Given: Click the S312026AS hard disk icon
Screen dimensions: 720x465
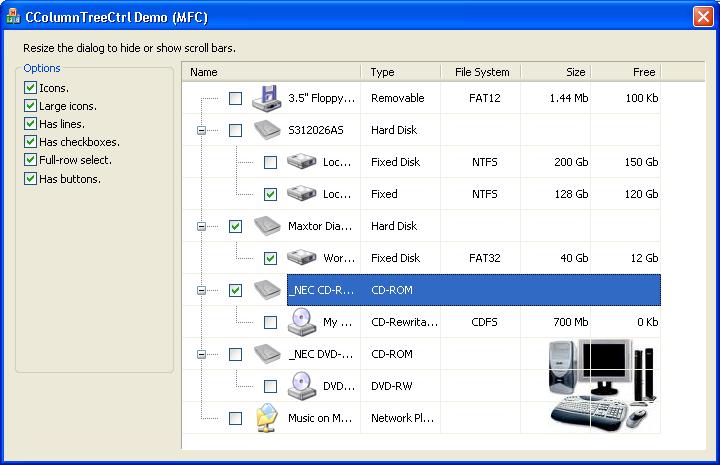Looking at the screenshot, I should click(x=268, y=130).
